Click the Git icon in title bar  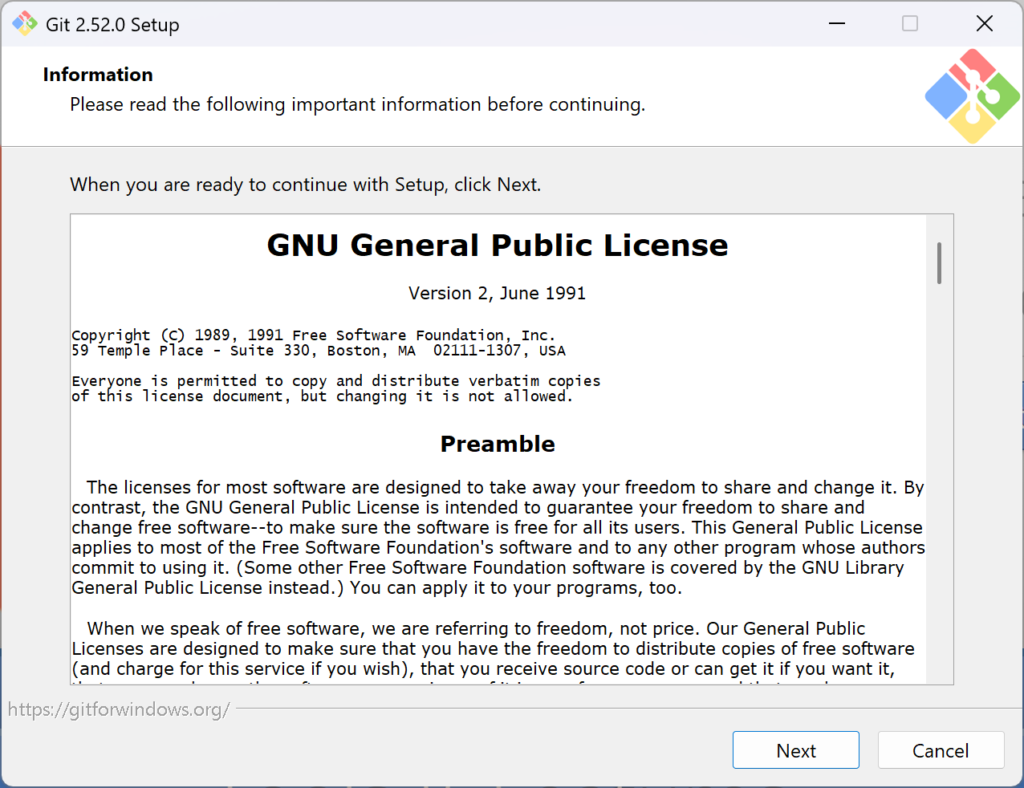point(25,24)
